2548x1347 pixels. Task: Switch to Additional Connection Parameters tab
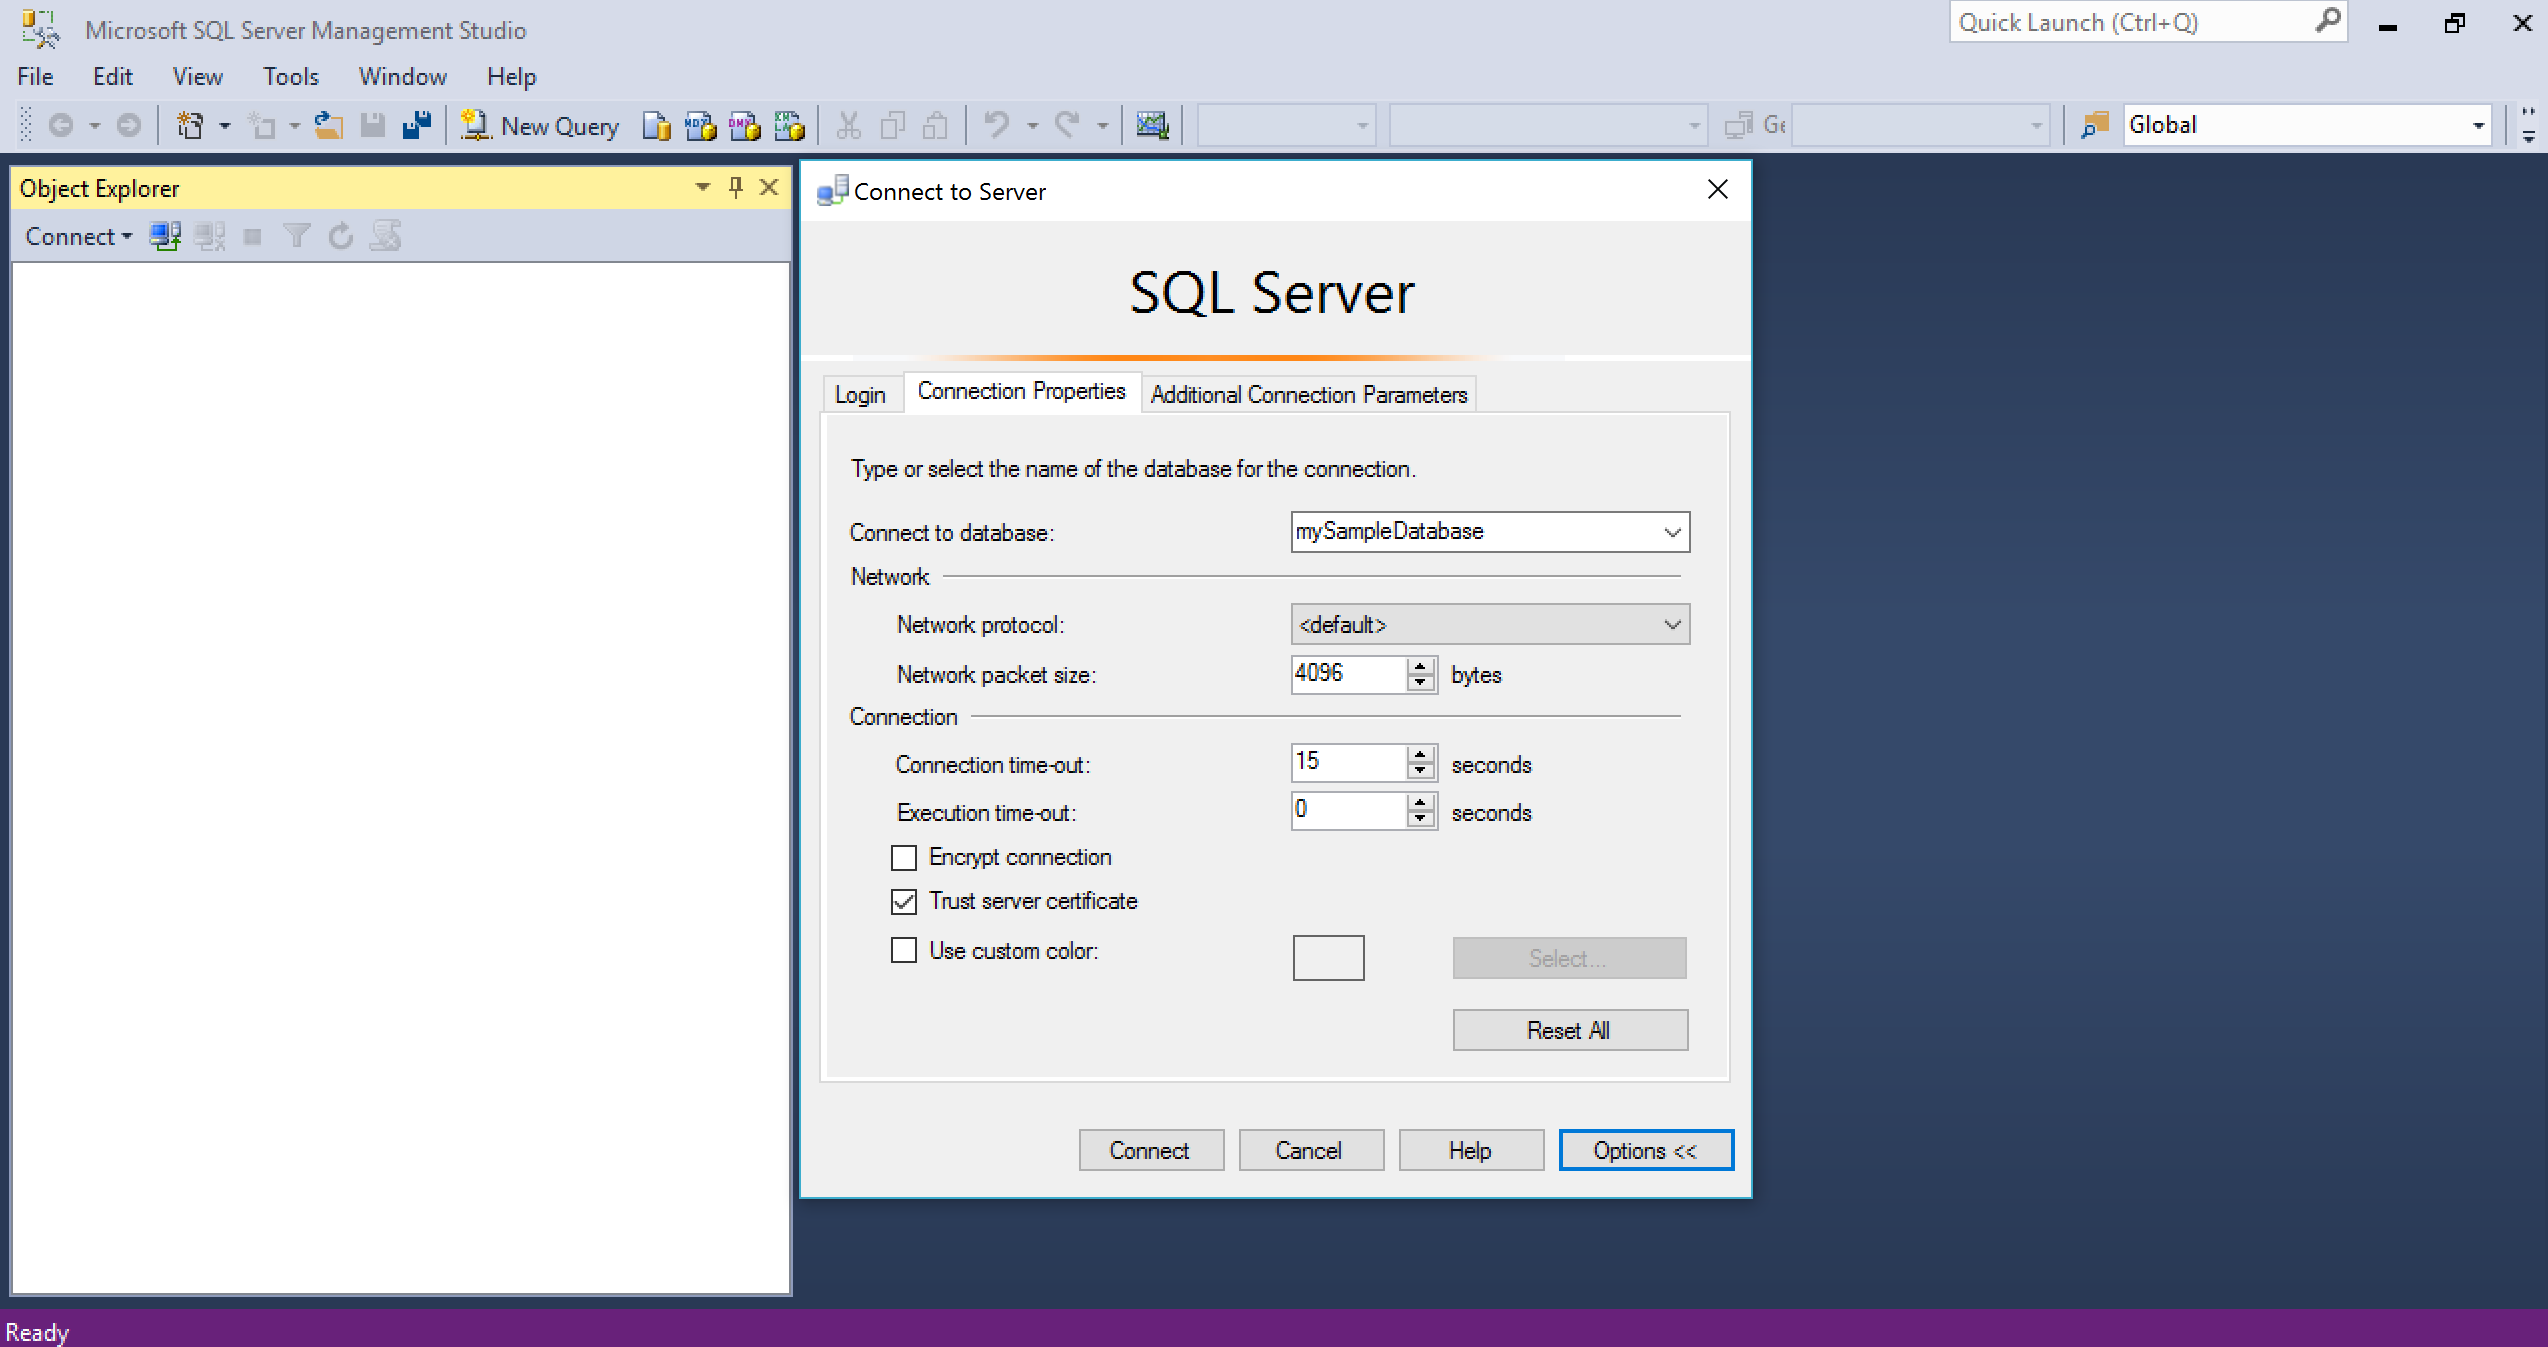coord(1308,394)
